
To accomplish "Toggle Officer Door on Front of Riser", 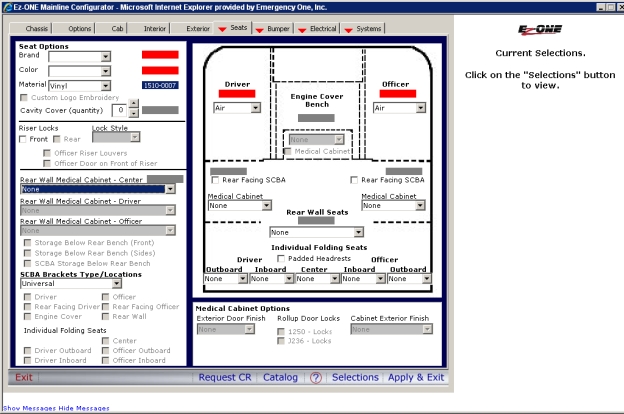I will tap(47, 164).
